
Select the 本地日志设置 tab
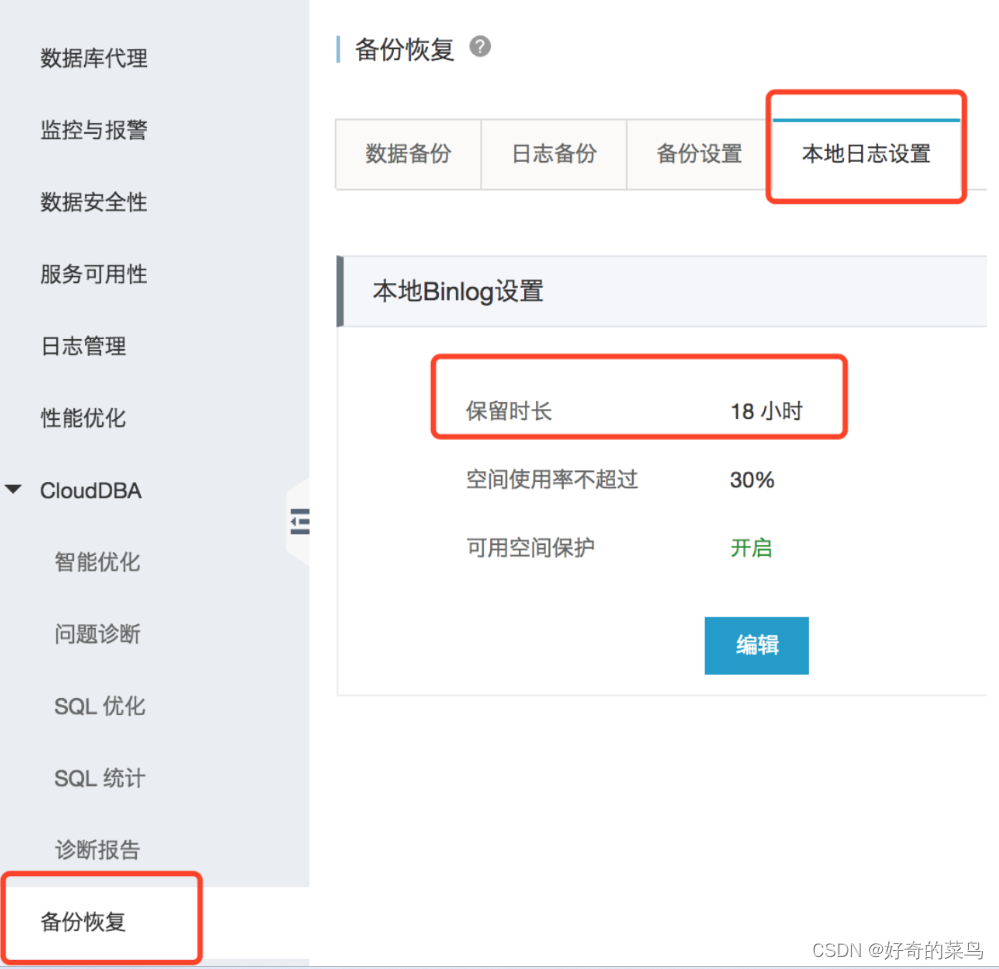click(x=866, y=154)
